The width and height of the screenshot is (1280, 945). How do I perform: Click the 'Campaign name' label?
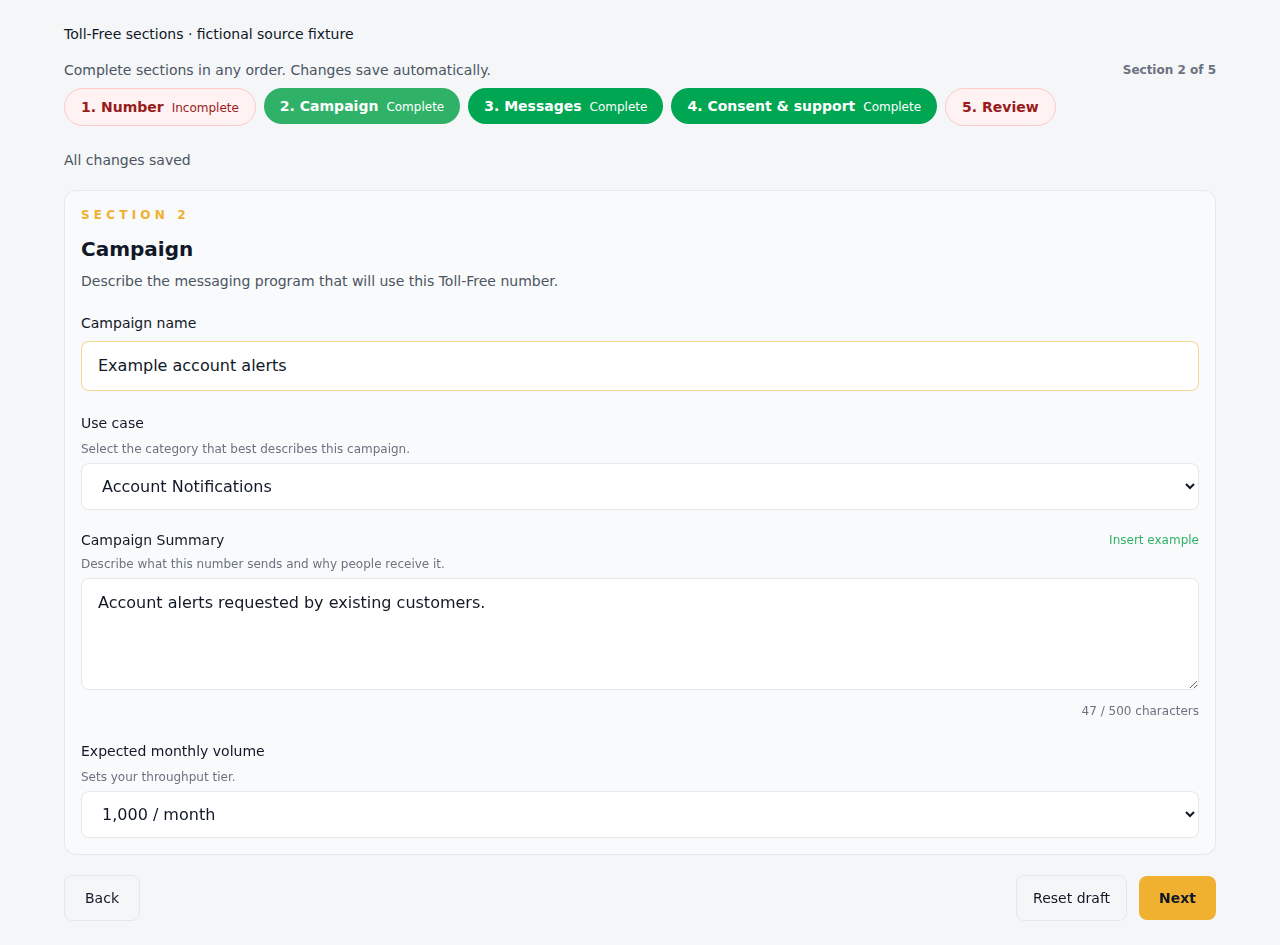[x=139, y=323]
